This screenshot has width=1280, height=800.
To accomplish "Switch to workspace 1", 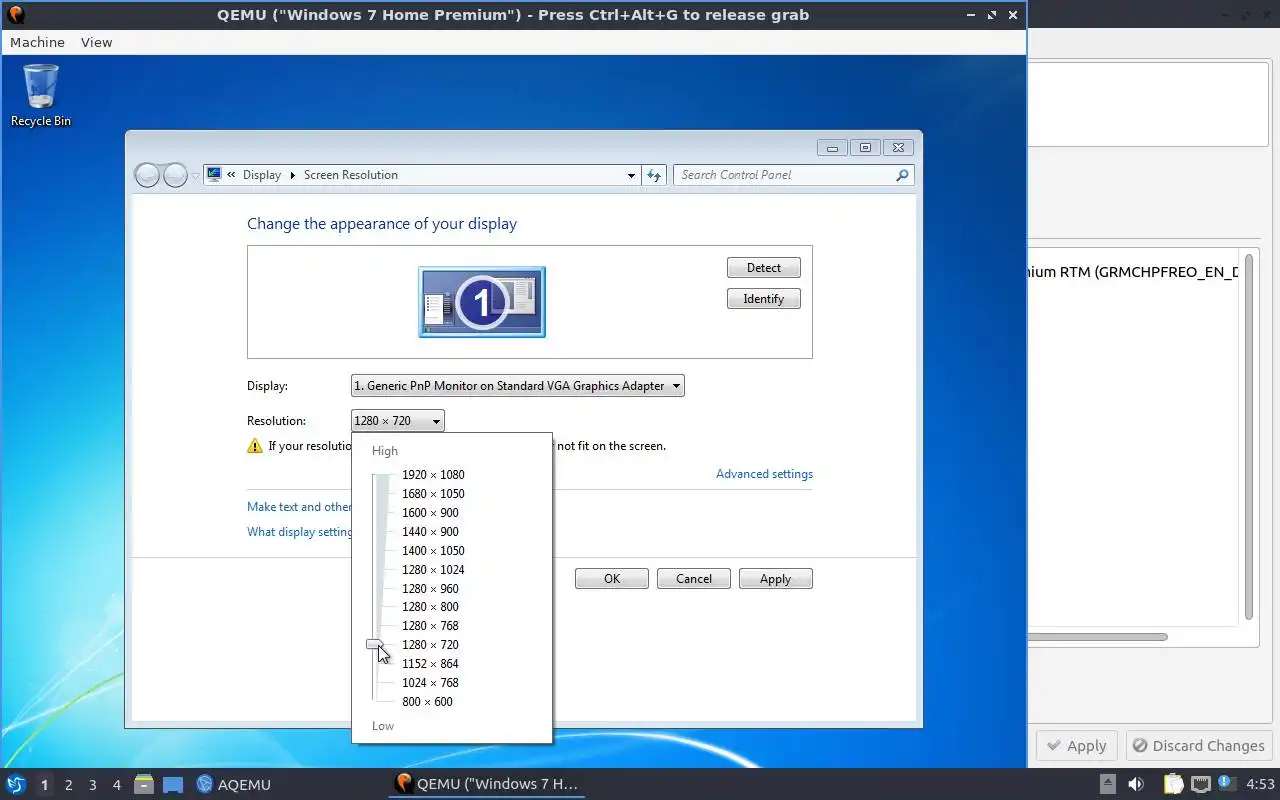I will pos(44,785).
